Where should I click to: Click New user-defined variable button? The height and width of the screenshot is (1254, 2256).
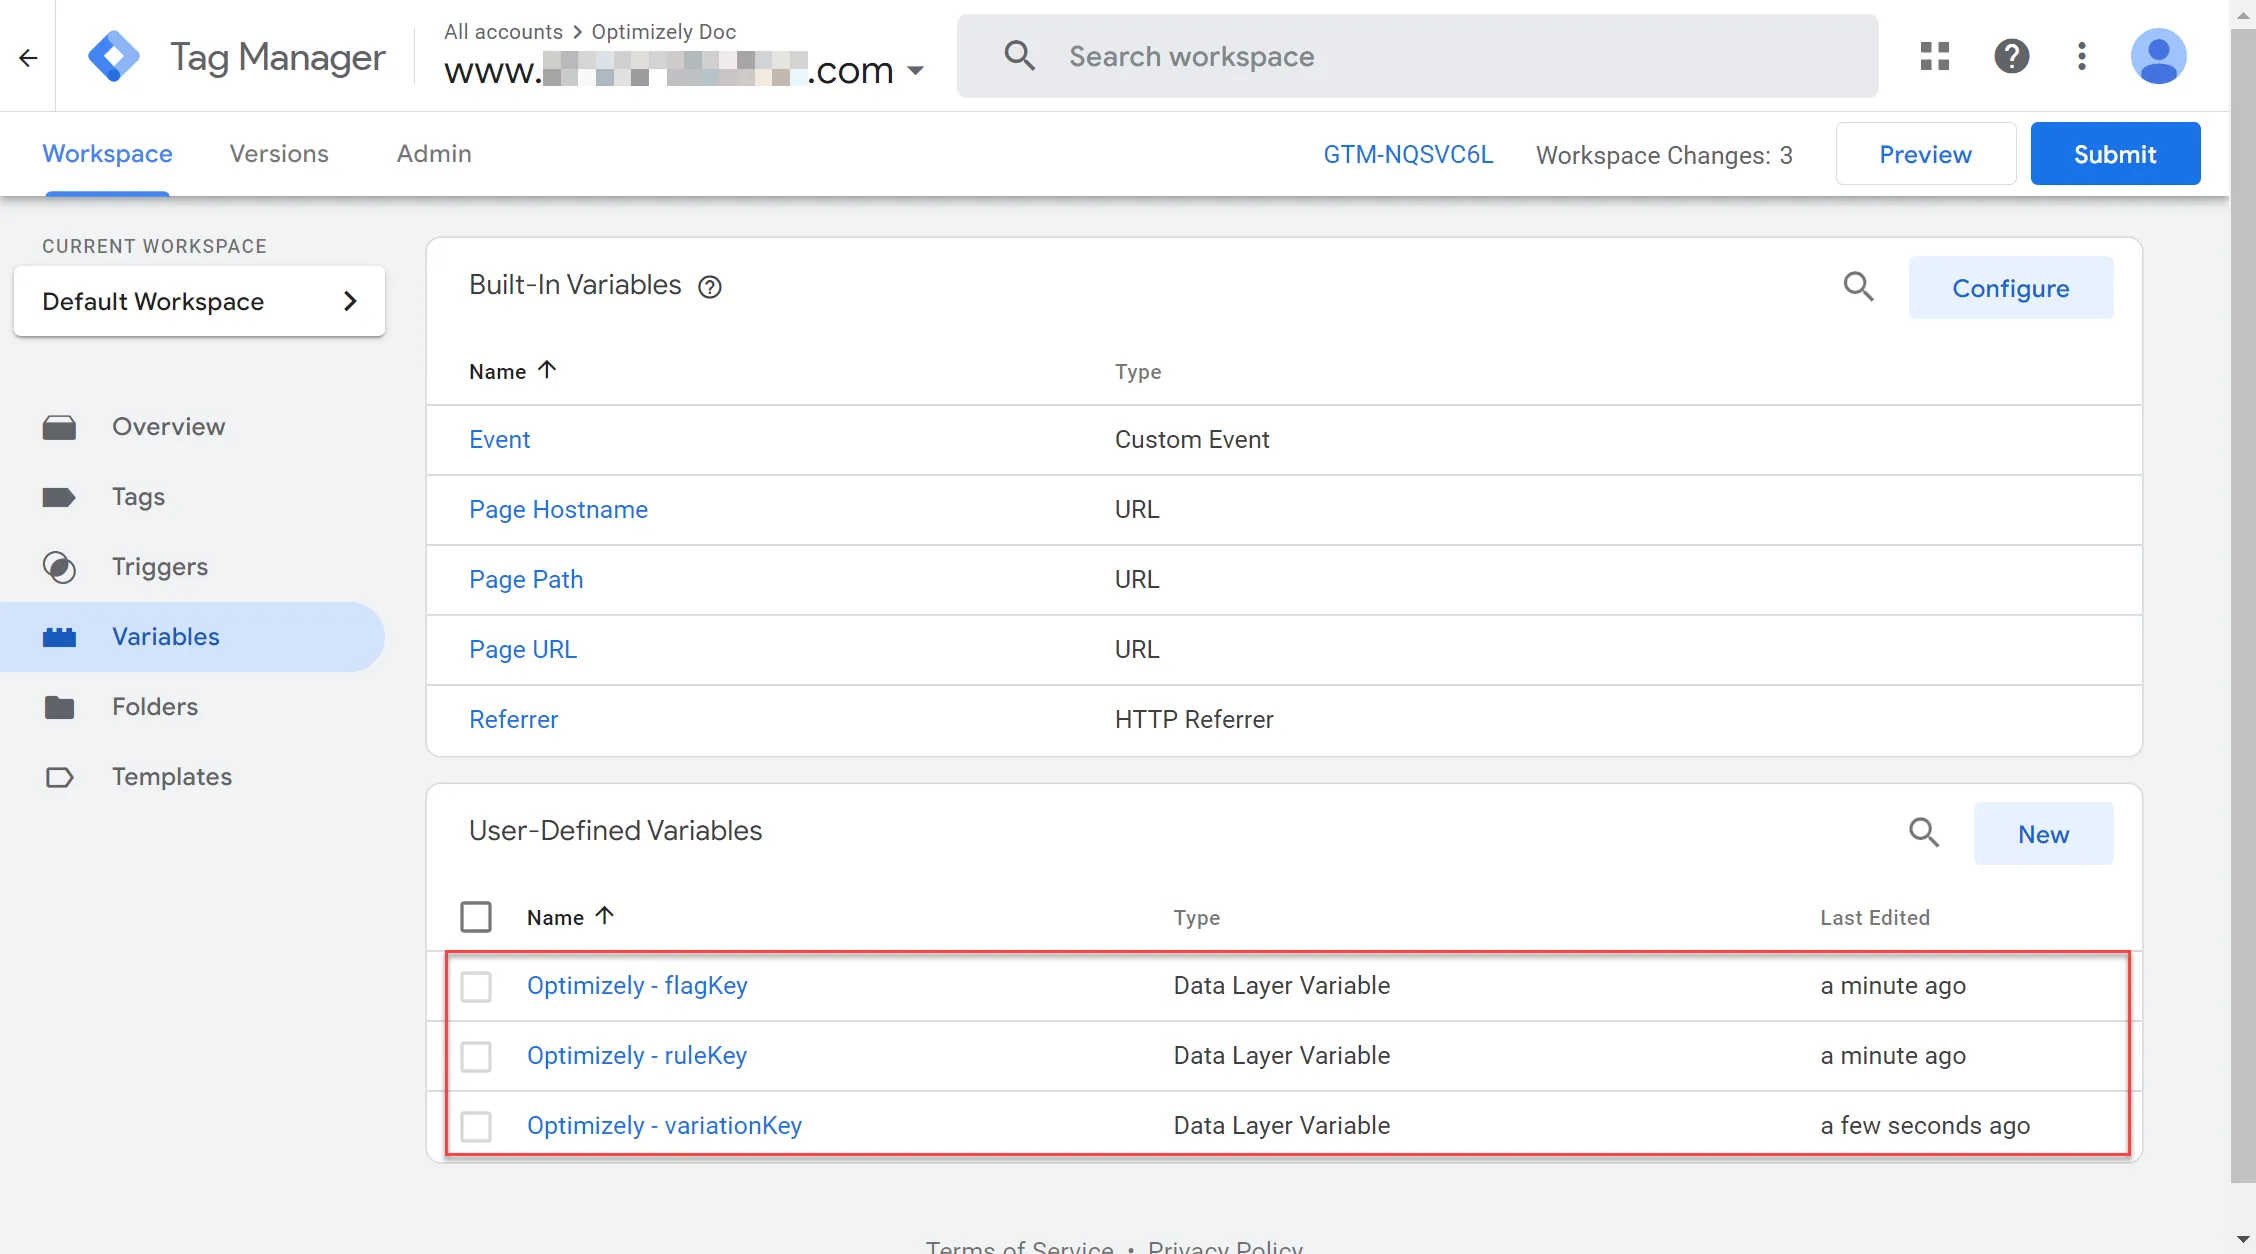(x=2043, y=834)
